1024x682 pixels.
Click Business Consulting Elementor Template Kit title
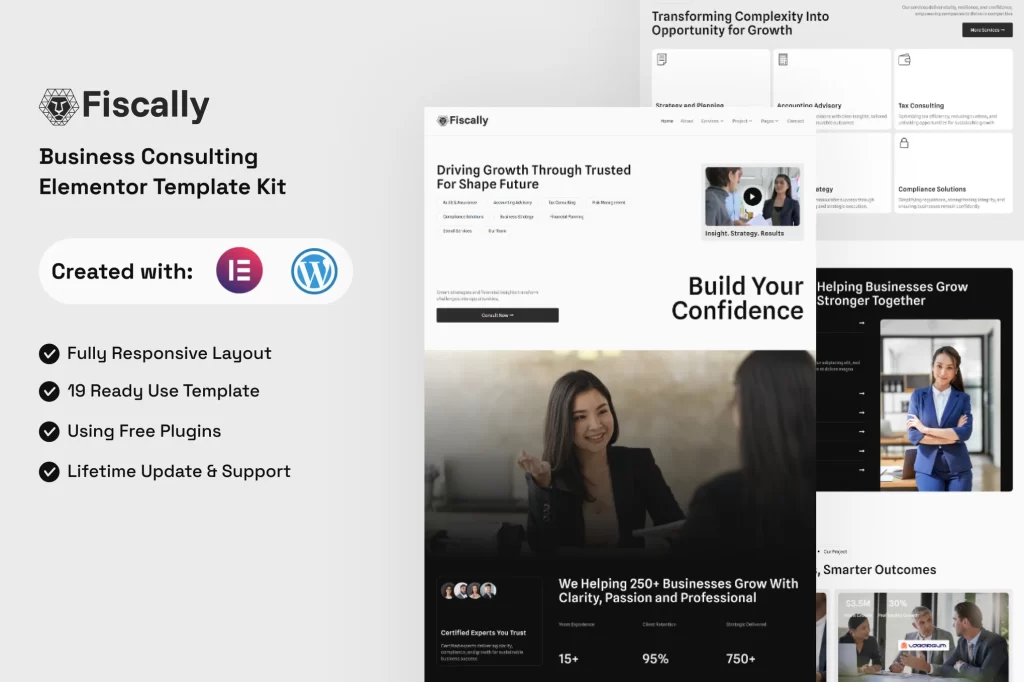click(162, 172)
